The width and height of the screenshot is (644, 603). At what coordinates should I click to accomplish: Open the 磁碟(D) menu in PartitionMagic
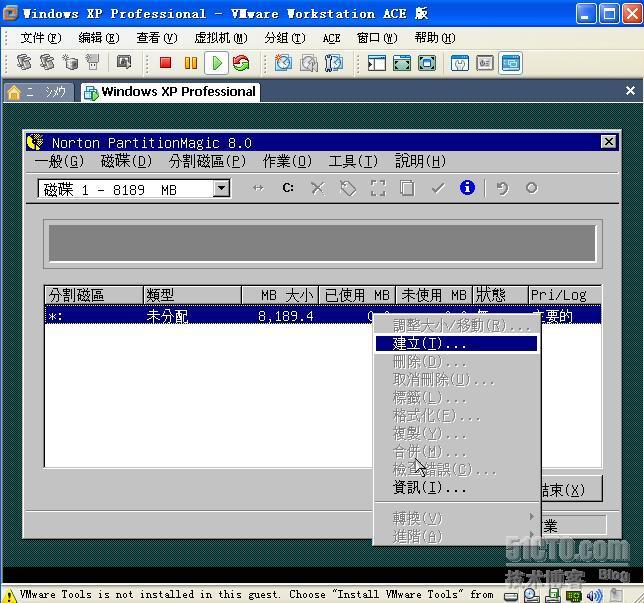click(126, 161)
